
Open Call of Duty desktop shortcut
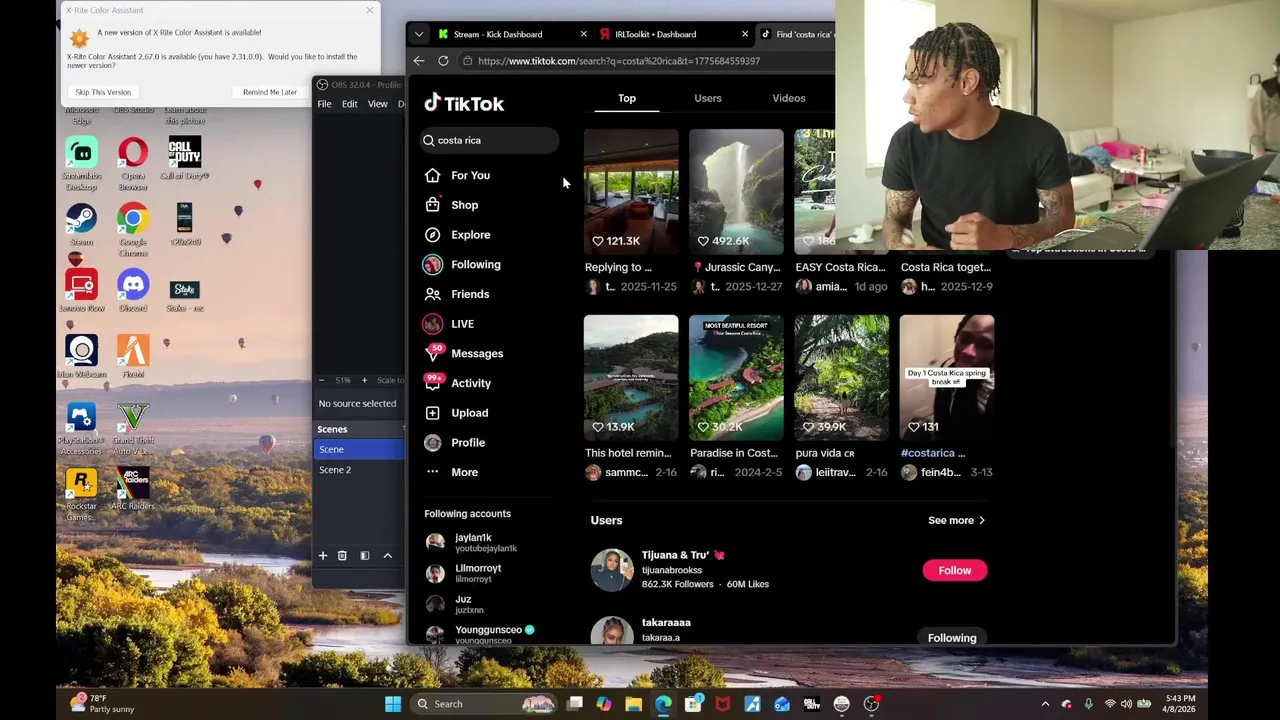(185, 158)
